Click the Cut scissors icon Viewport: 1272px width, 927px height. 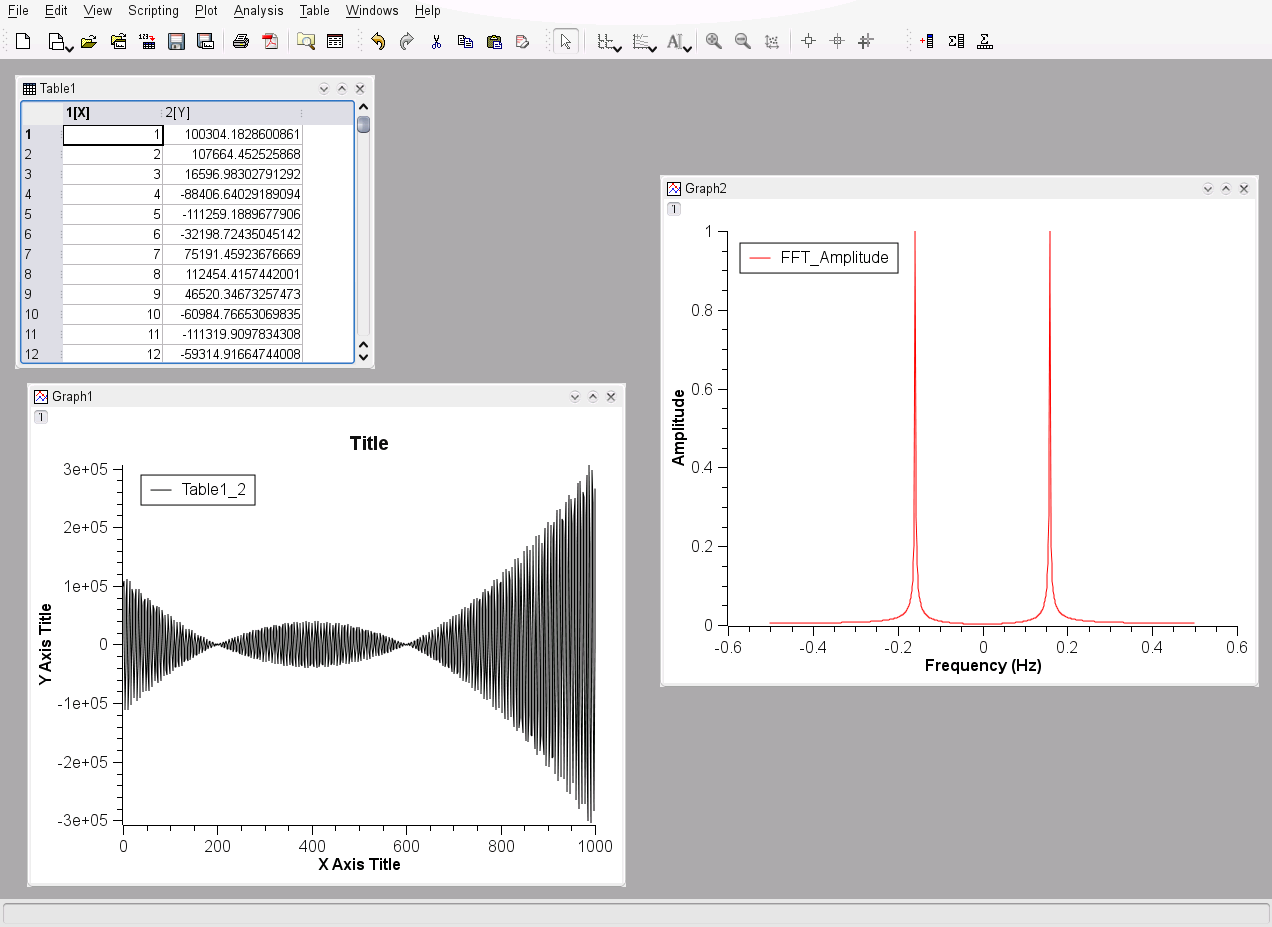click(x=436, y=41)
